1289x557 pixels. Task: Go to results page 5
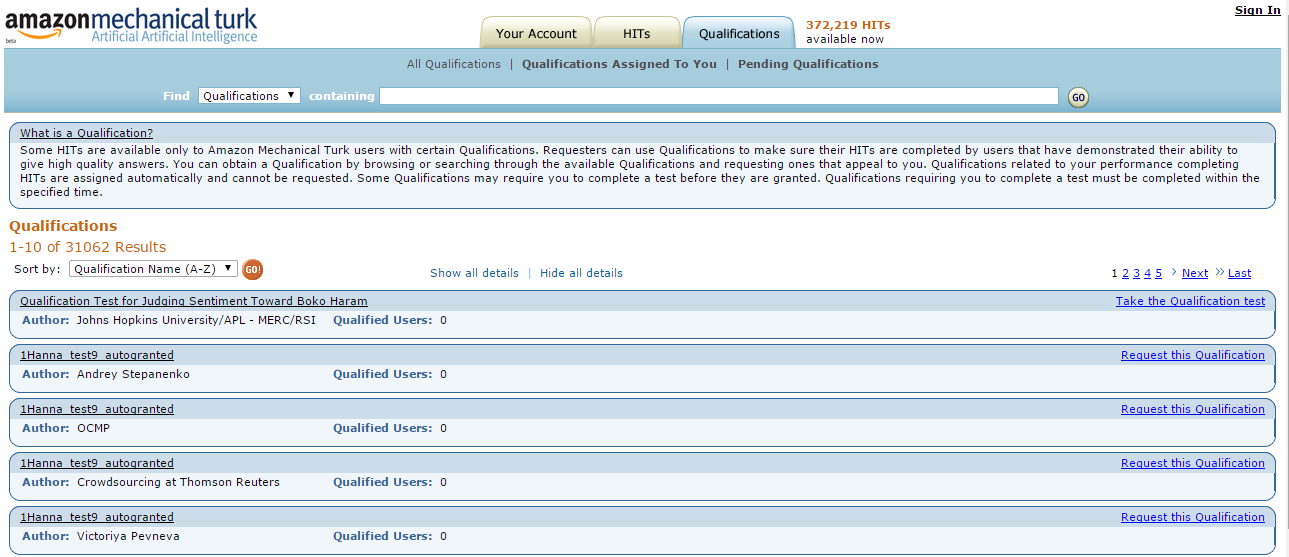[x=1159, y=273]
